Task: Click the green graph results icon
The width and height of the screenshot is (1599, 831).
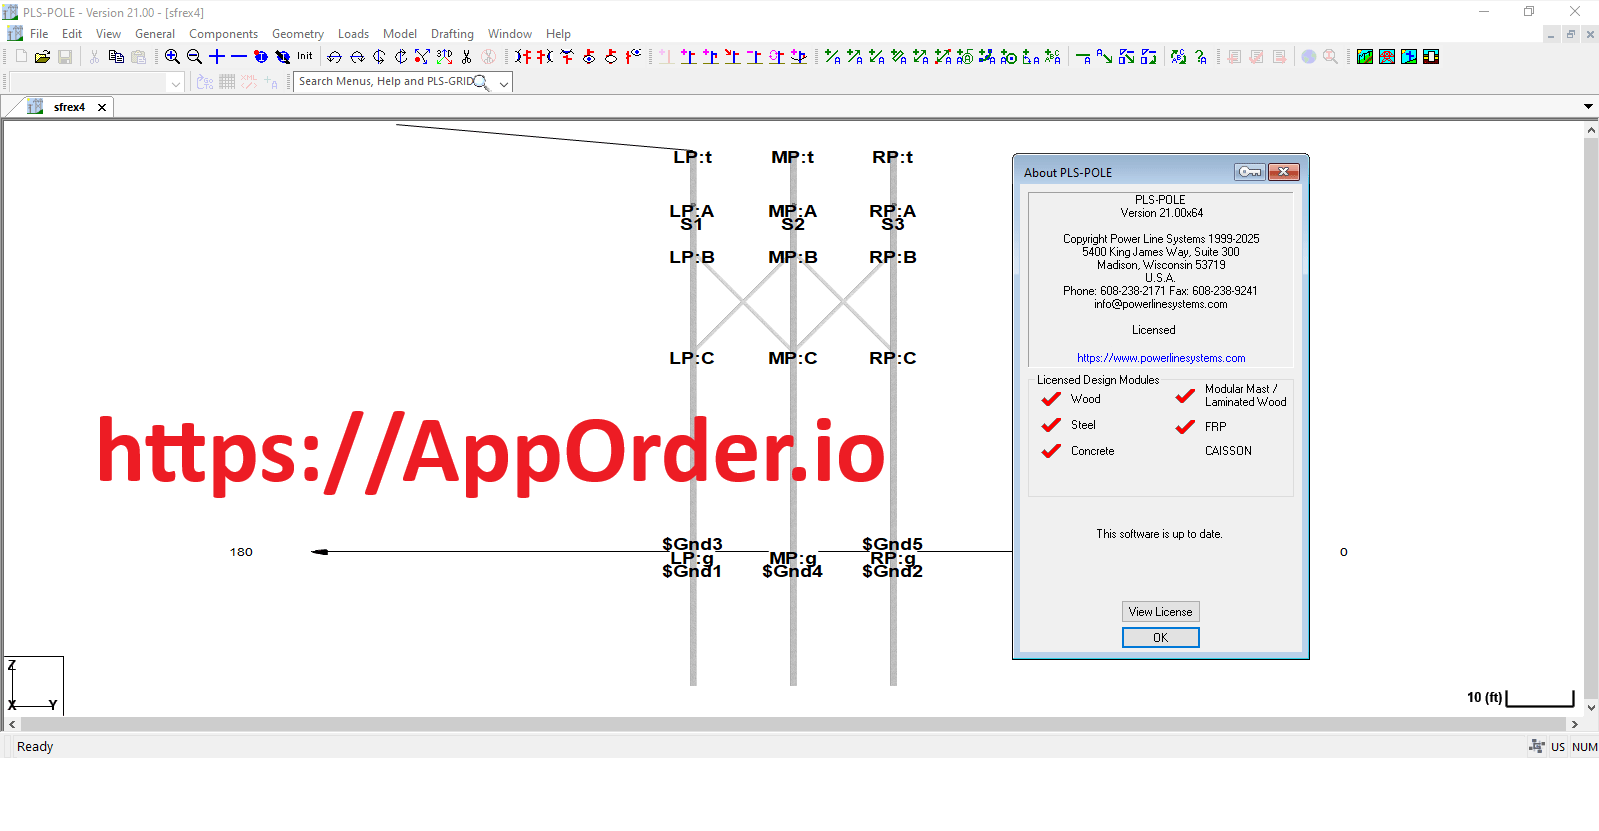Action: point(1365,57)
